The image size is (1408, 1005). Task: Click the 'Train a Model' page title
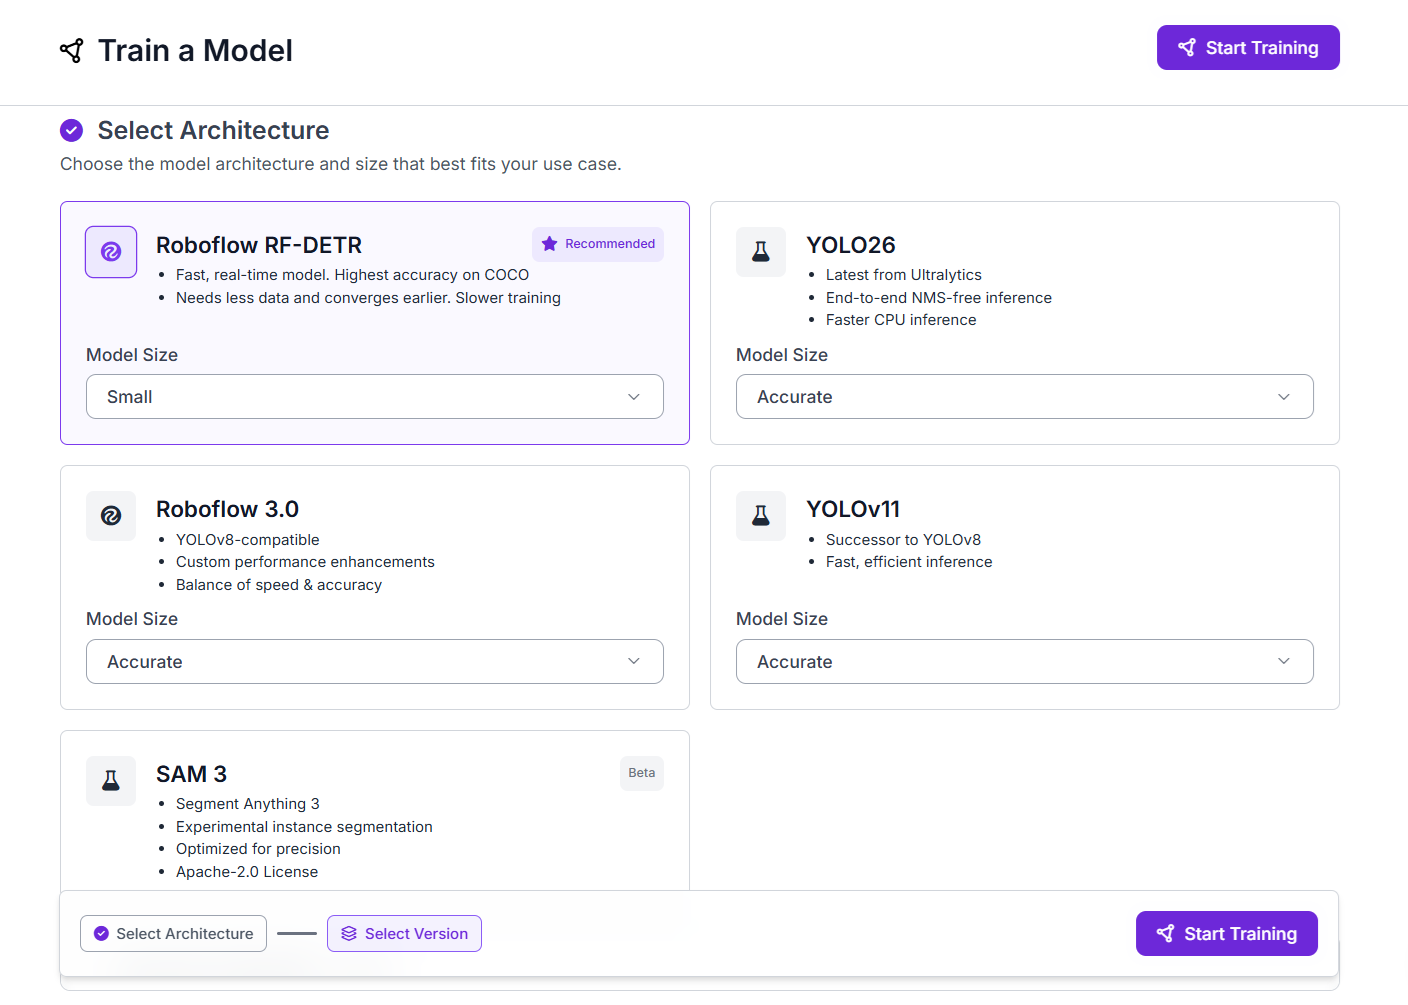coord(195,51)
